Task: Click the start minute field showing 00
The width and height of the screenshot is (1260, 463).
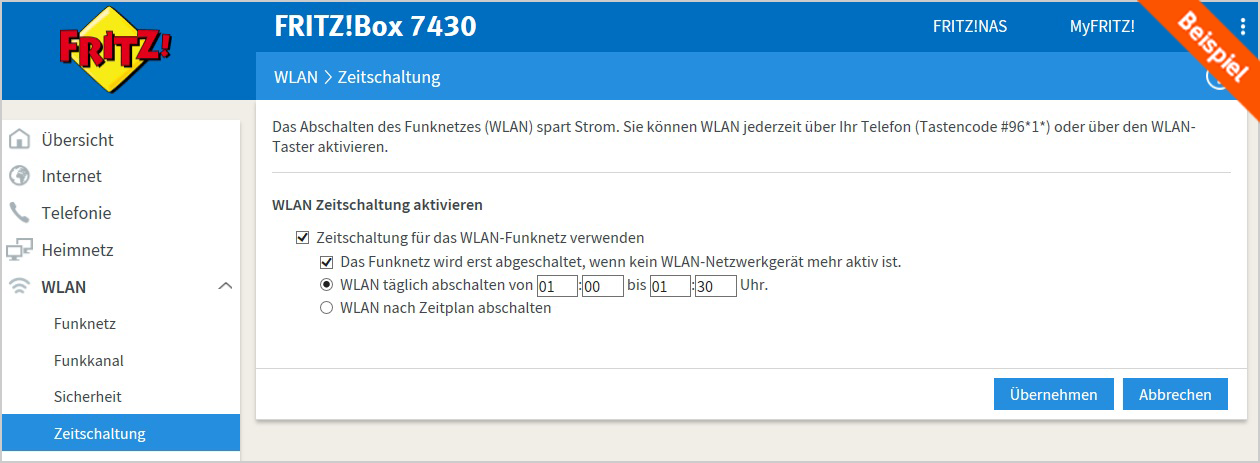Action: (603, 286)
